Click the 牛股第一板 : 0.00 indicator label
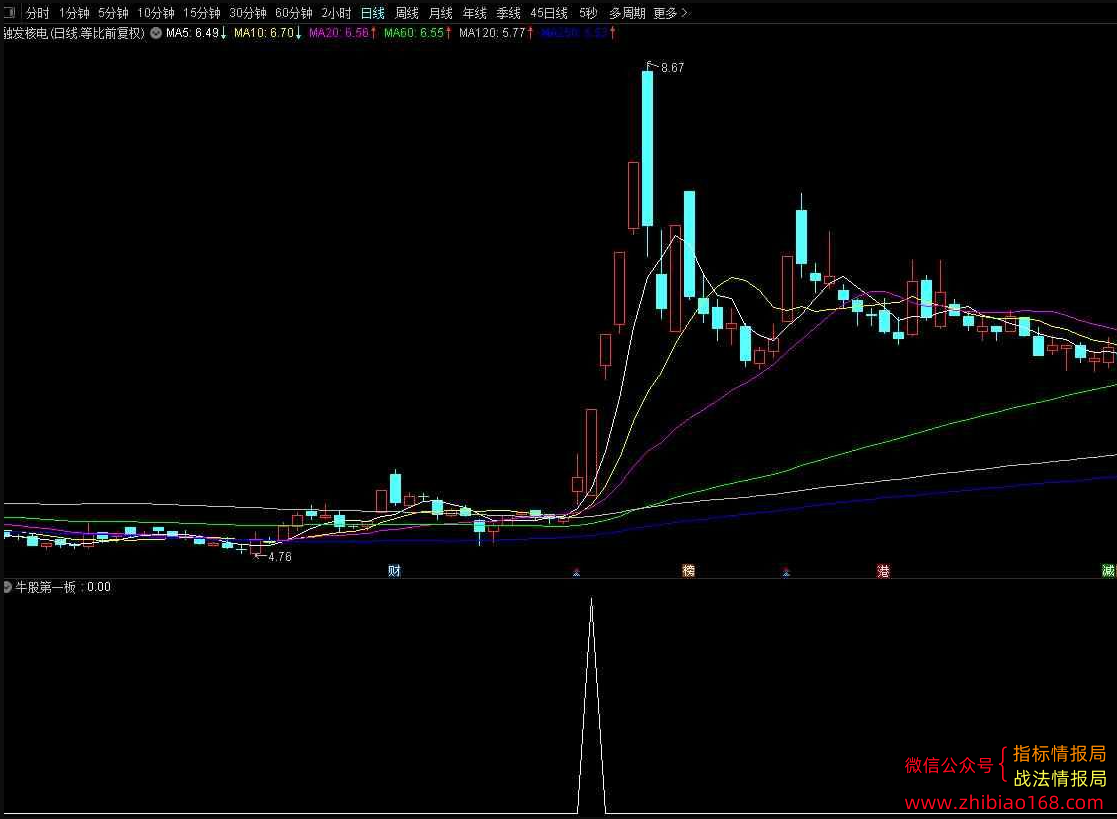Screen dimensions: 1117x819 [63, 587]
